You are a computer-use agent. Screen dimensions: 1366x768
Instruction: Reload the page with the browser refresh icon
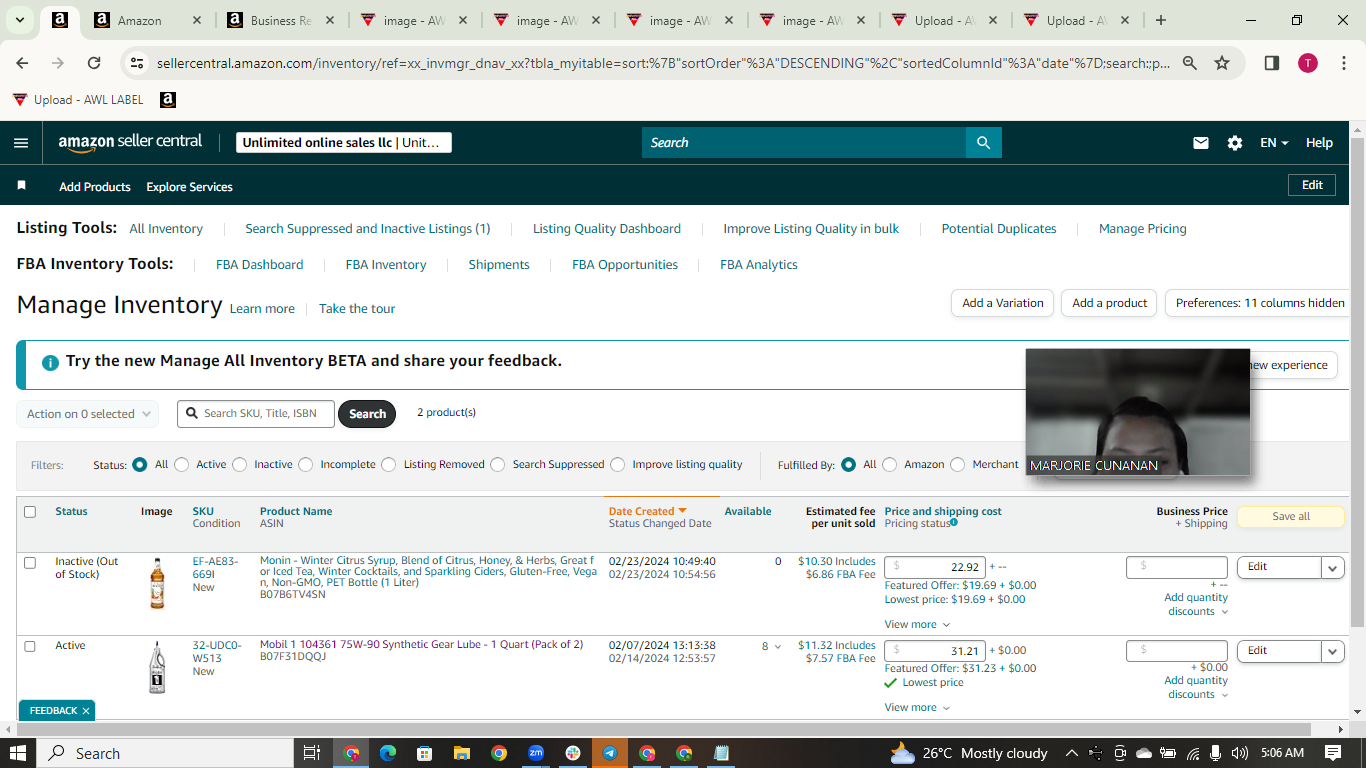(x=94, y=63)
